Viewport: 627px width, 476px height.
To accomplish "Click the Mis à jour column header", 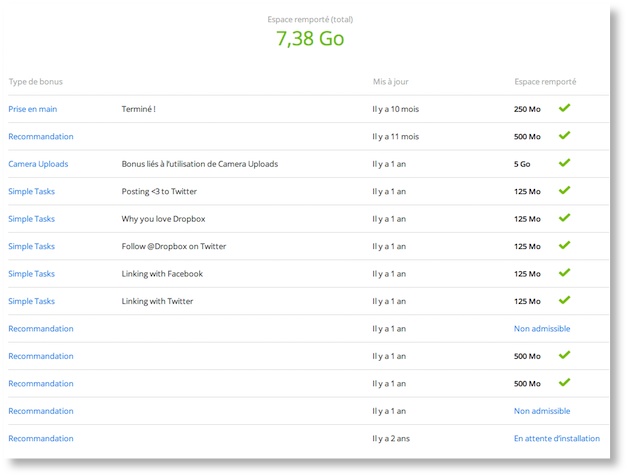I will click(391, 81).
